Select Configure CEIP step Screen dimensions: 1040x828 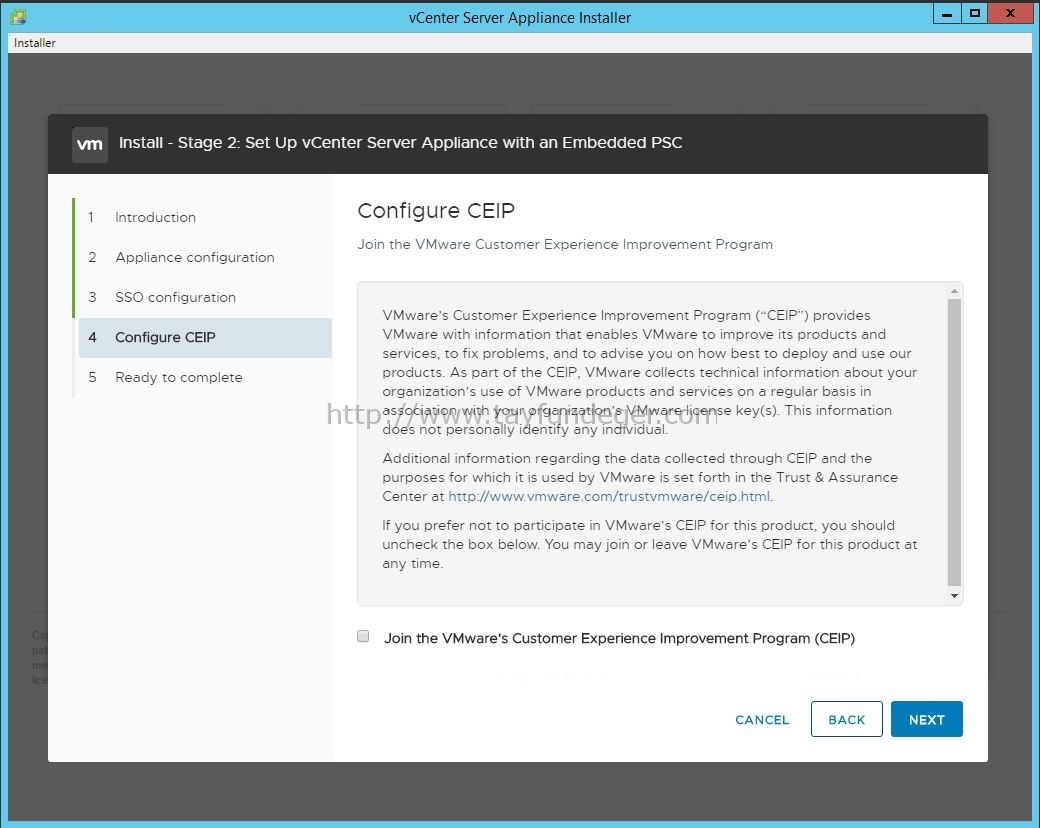[x=205, y=337]
